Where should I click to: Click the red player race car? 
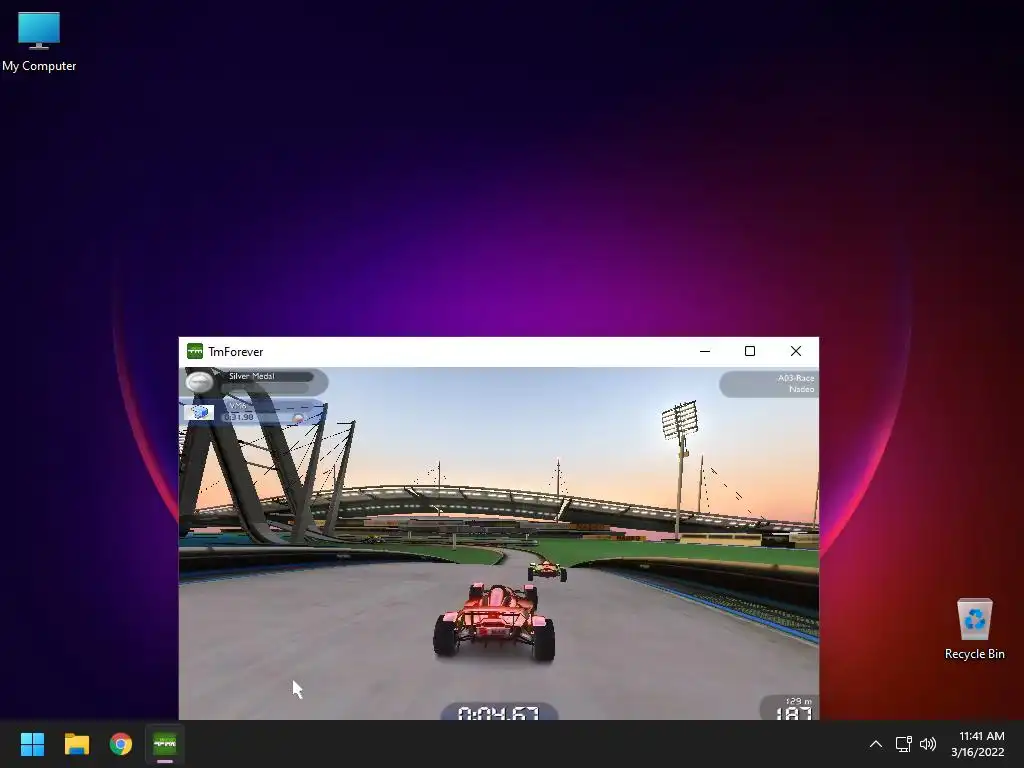click(494, 620)
